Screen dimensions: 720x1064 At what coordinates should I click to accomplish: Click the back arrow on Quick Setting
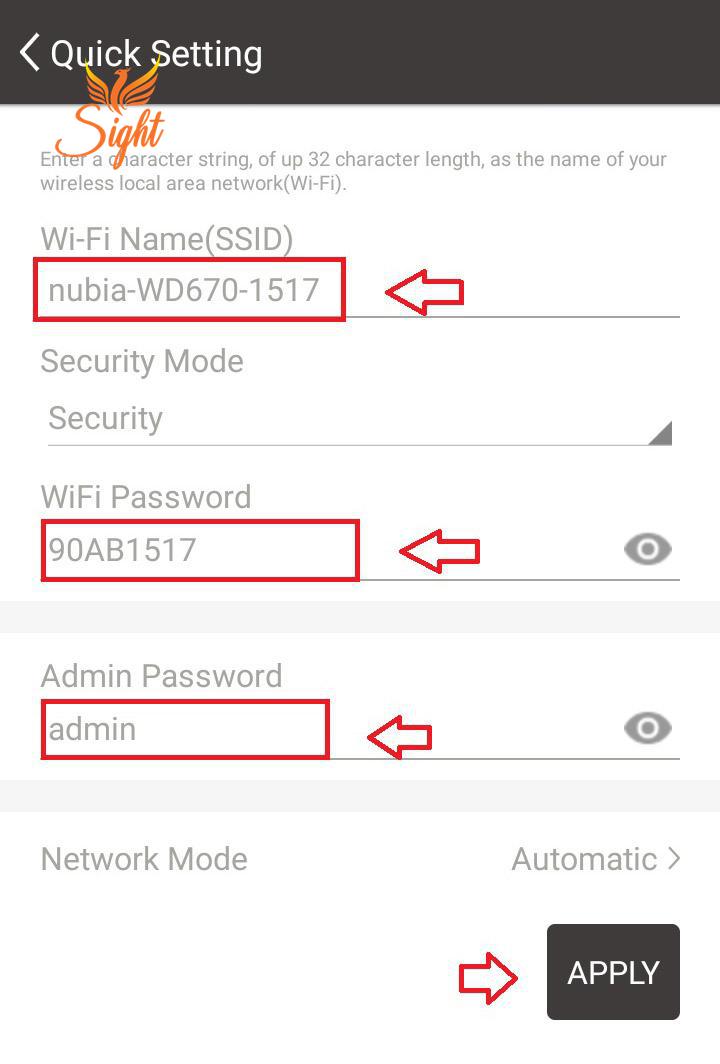28,52
